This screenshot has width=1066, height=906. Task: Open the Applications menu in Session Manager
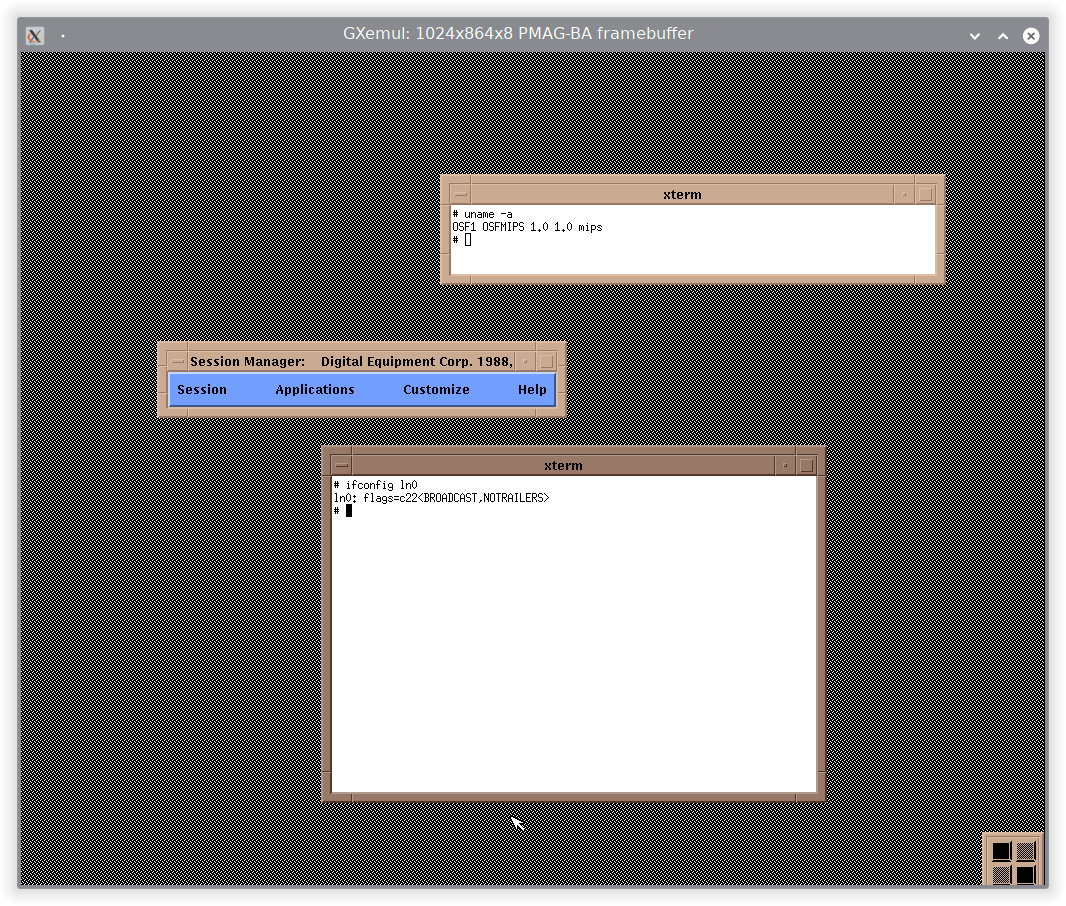(x=315, y=389)
